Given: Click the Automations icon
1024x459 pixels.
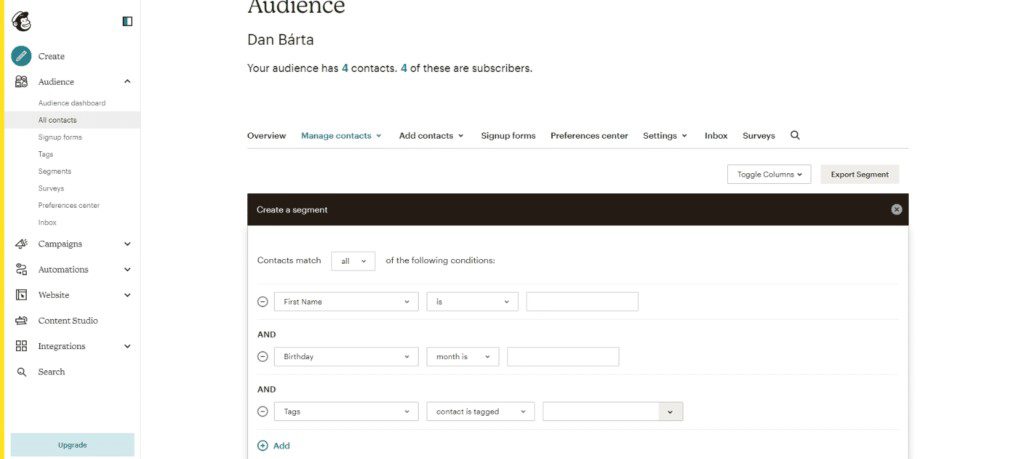Looking at the screenshot, I should click(x=21, y=269).
